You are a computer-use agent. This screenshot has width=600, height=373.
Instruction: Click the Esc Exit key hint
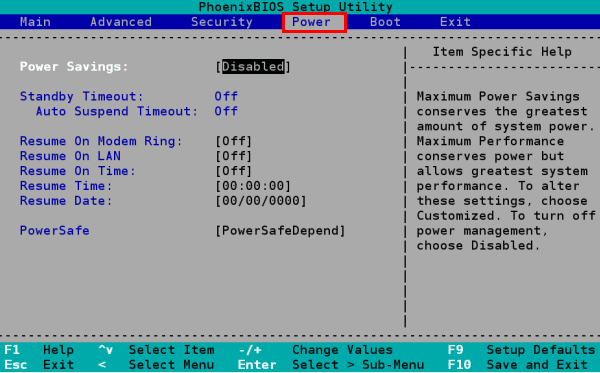(x=39, y=365)
